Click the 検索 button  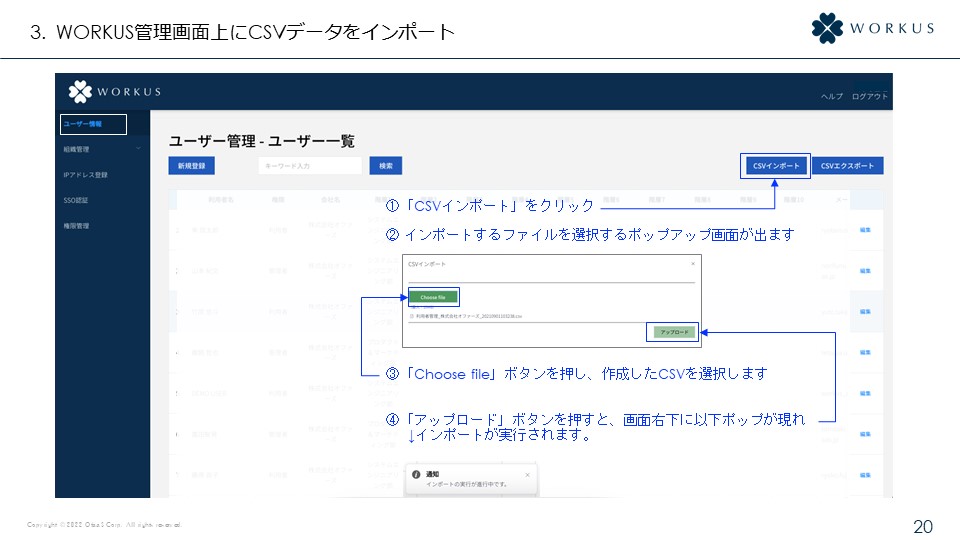coord(386,166)
